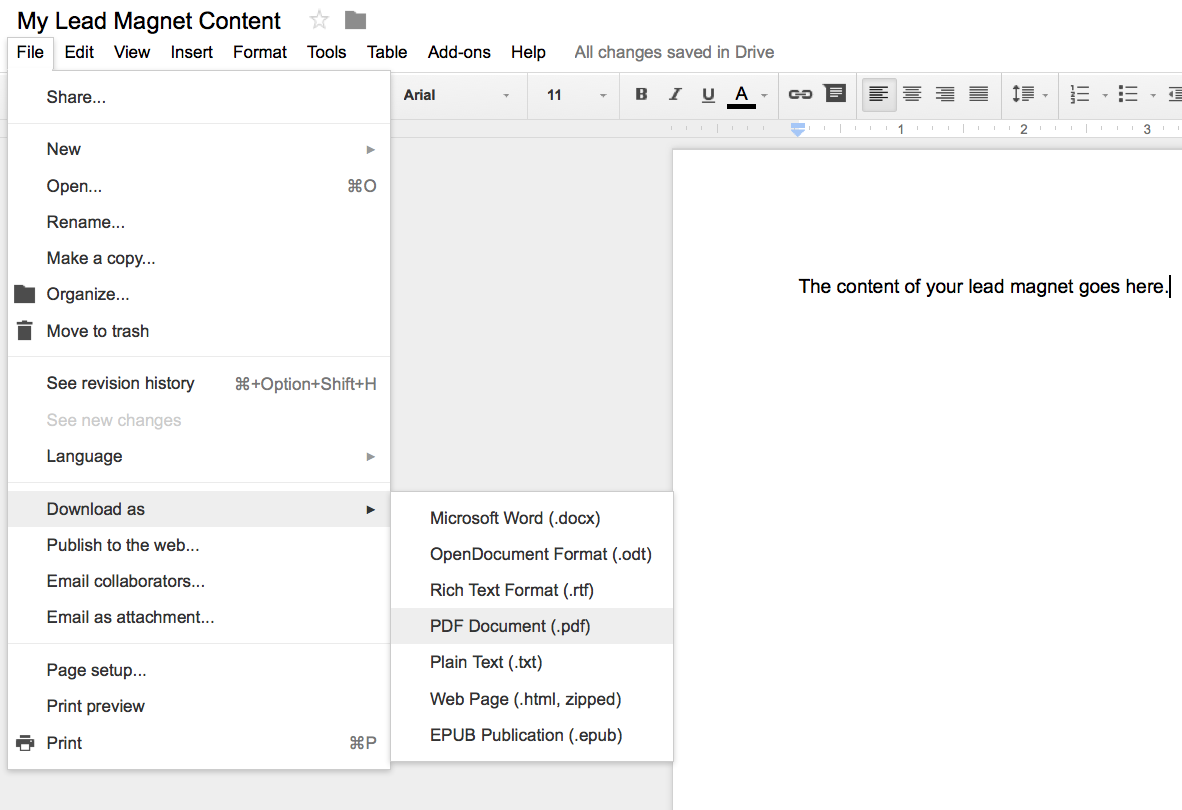Open the Add-ons menu
This screenshot has width=1182, height=810.
459,53
